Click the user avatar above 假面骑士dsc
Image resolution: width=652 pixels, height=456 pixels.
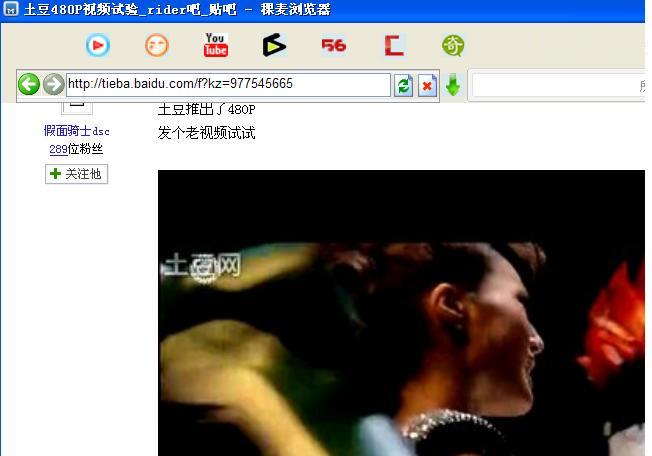click(78, 105)
